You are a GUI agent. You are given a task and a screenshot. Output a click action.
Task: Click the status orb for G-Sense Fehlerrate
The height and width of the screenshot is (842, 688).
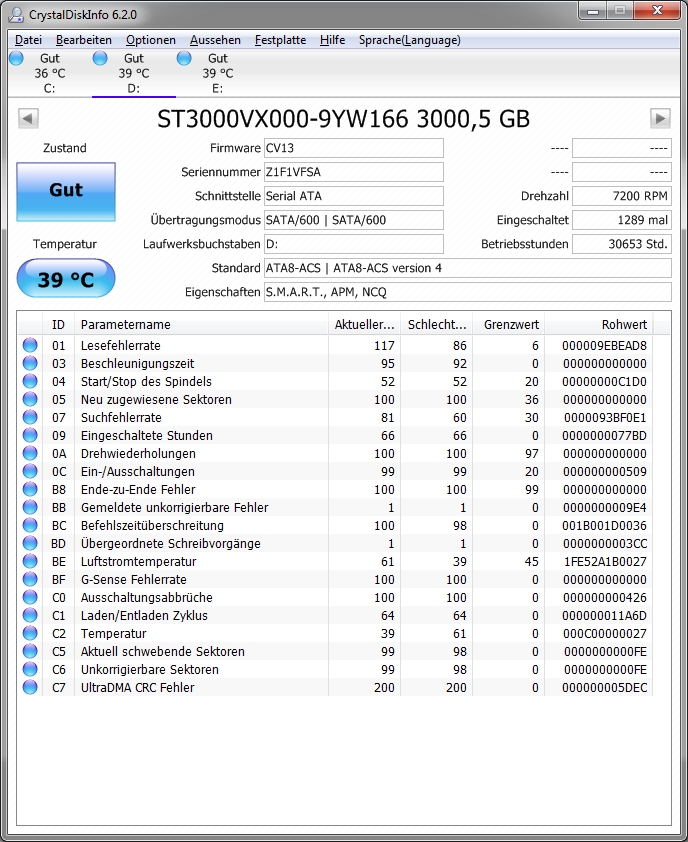[30, 579]
